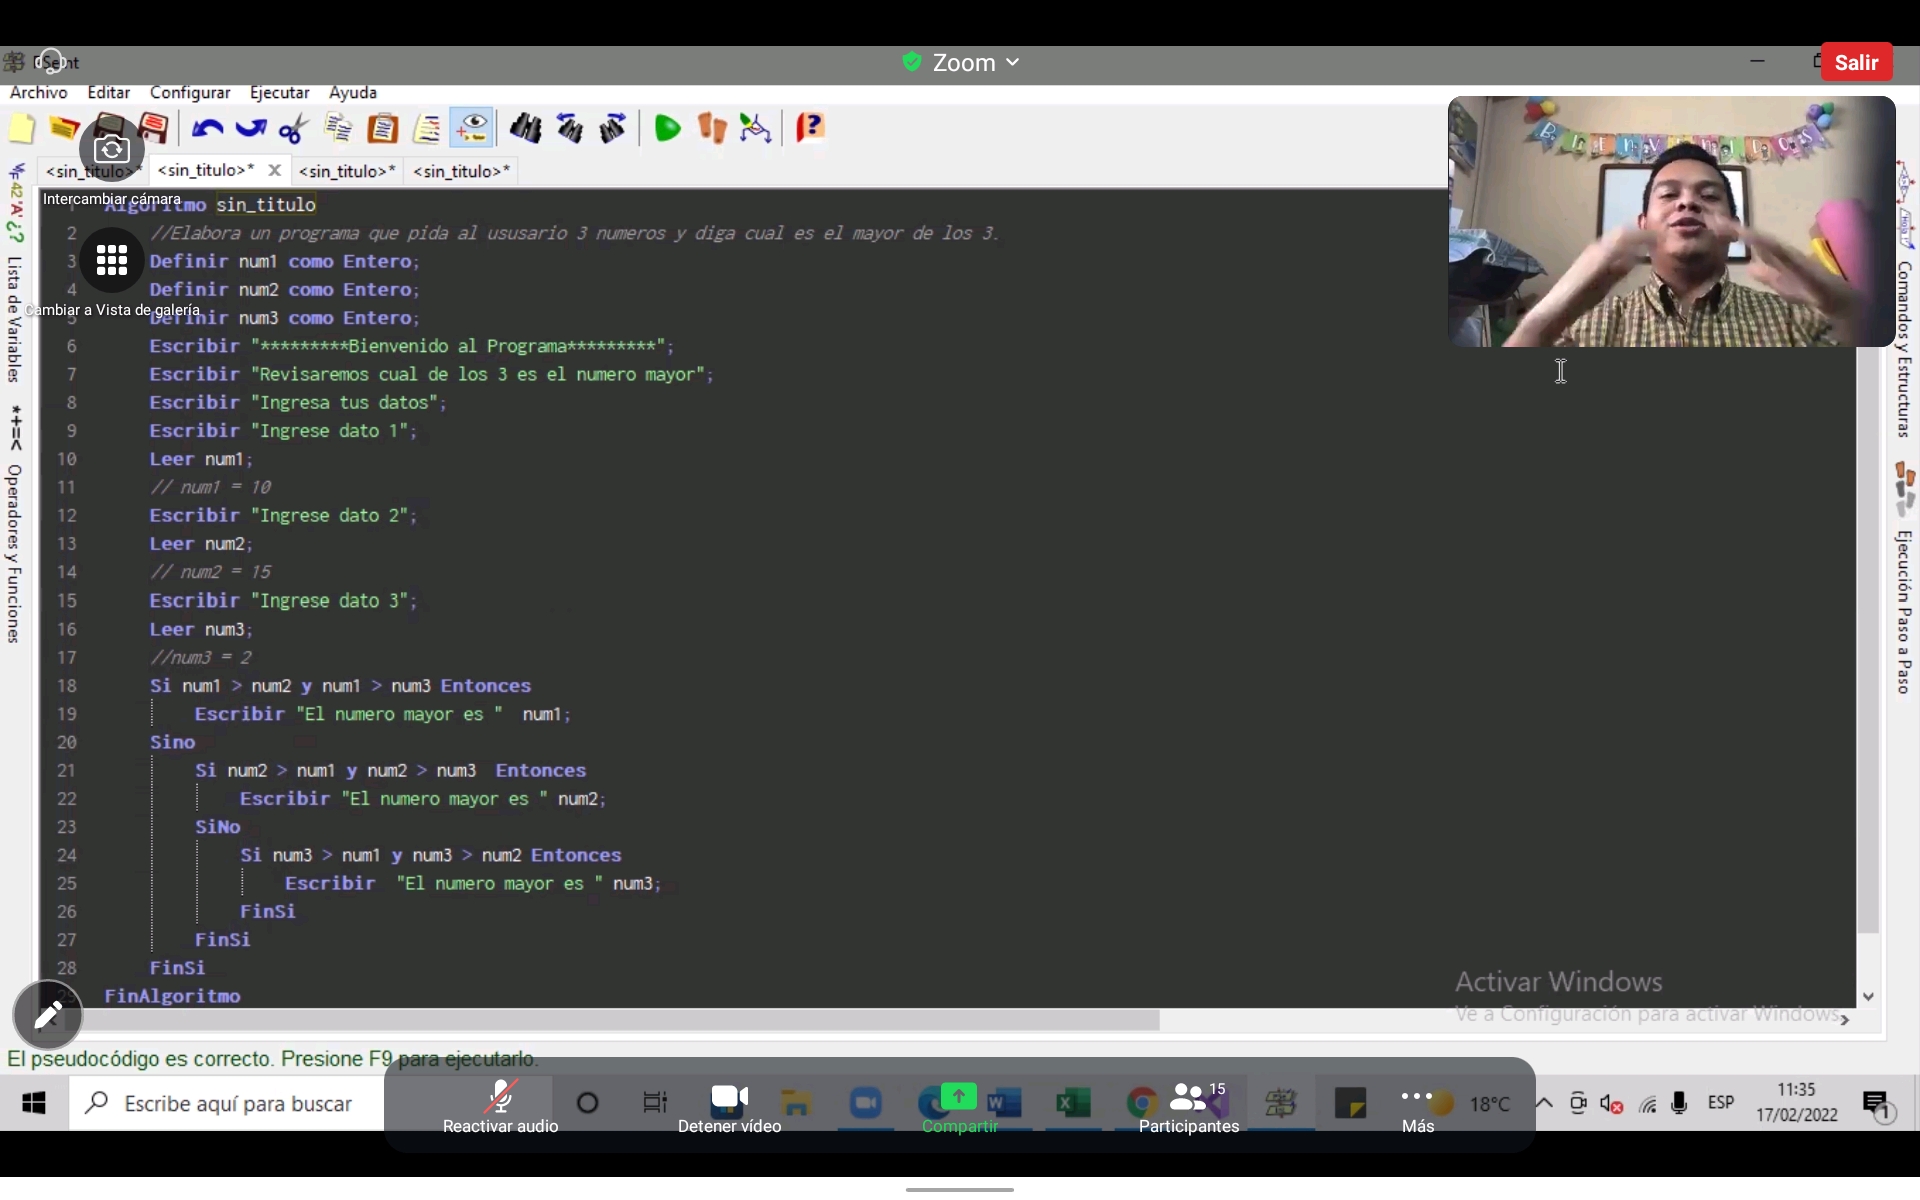Click the red Save As floppy icon
This screenshot has width=1920, height=1200.
point(154,128)
